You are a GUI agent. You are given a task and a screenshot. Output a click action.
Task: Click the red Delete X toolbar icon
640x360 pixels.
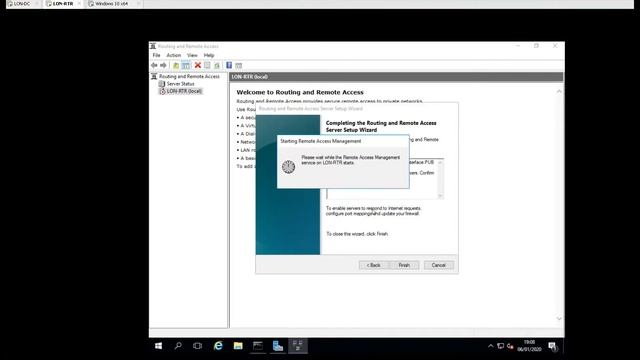click(198, 65)
